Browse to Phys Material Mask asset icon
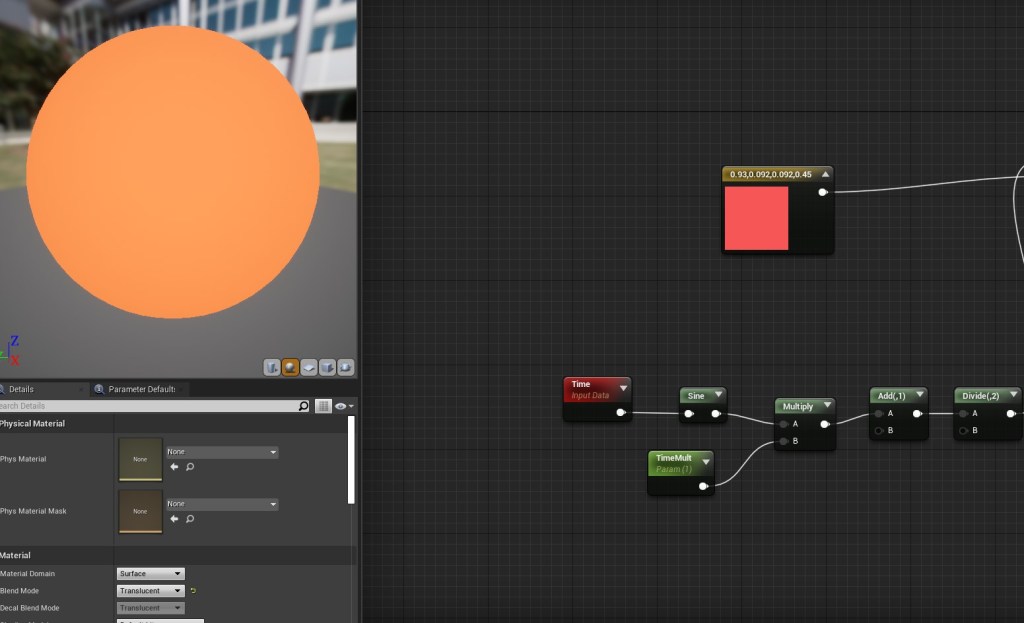This screenshot has width=1024, height=623. [190, 519]
